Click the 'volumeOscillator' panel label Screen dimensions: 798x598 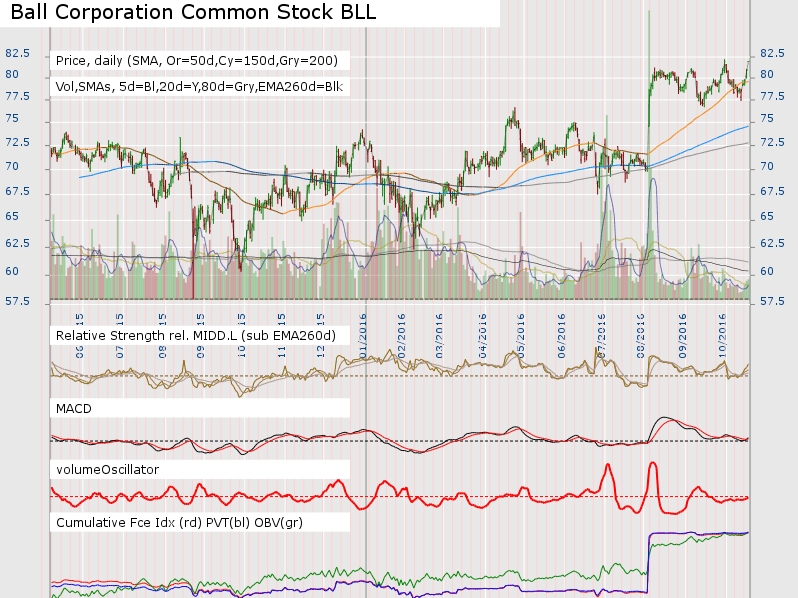coord(107,469)
